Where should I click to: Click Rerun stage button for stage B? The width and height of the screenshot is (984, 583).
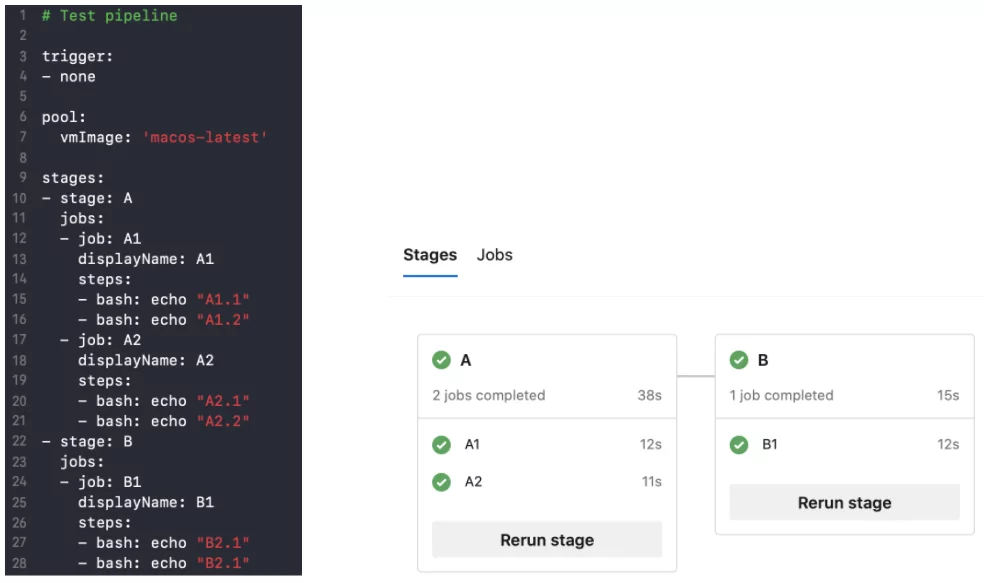tap(844, 503)
